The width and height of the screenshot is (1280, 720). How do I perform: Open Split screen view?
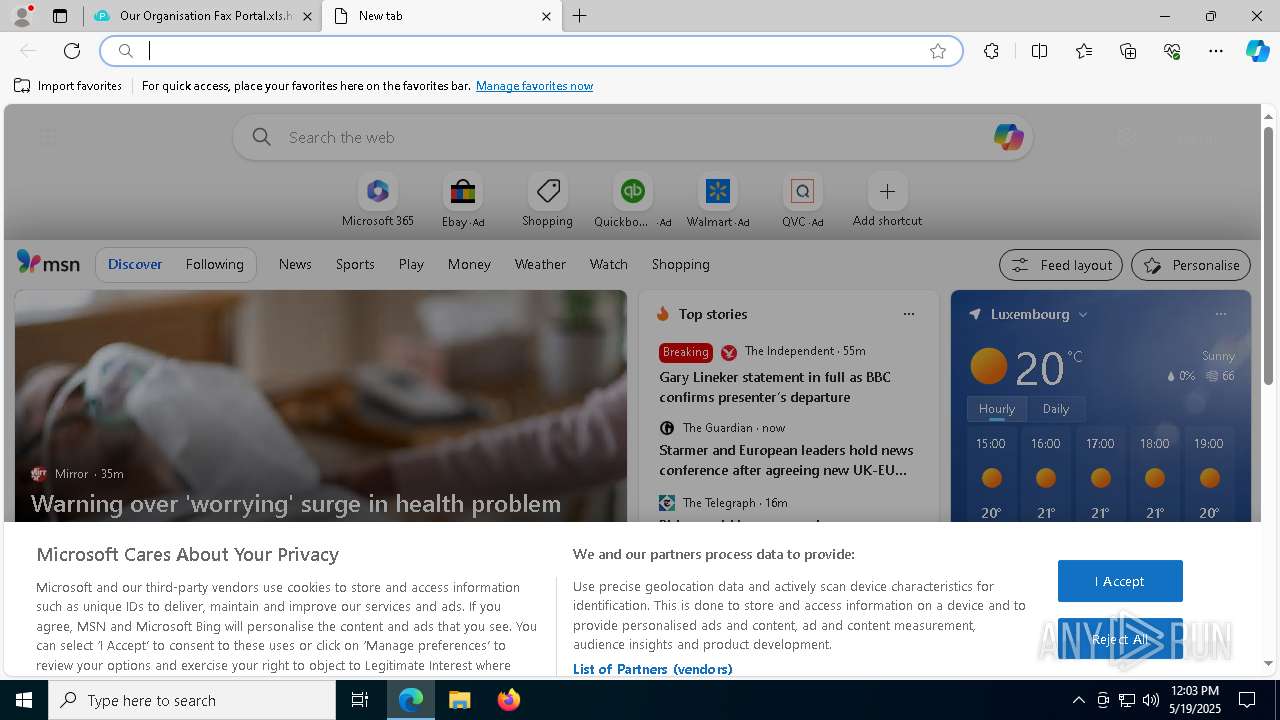1039,51
